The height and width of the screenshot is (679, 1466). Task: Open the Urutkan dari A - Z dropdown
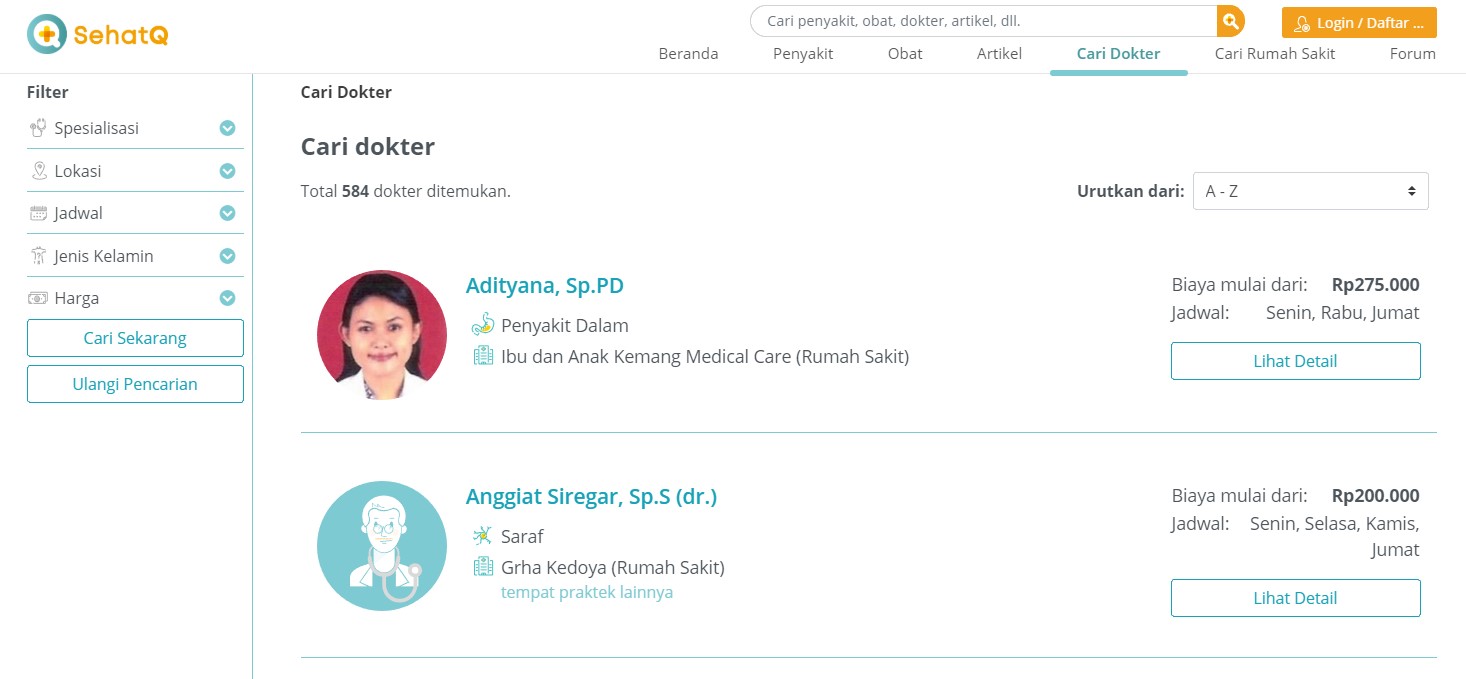tap(1310, 191)
